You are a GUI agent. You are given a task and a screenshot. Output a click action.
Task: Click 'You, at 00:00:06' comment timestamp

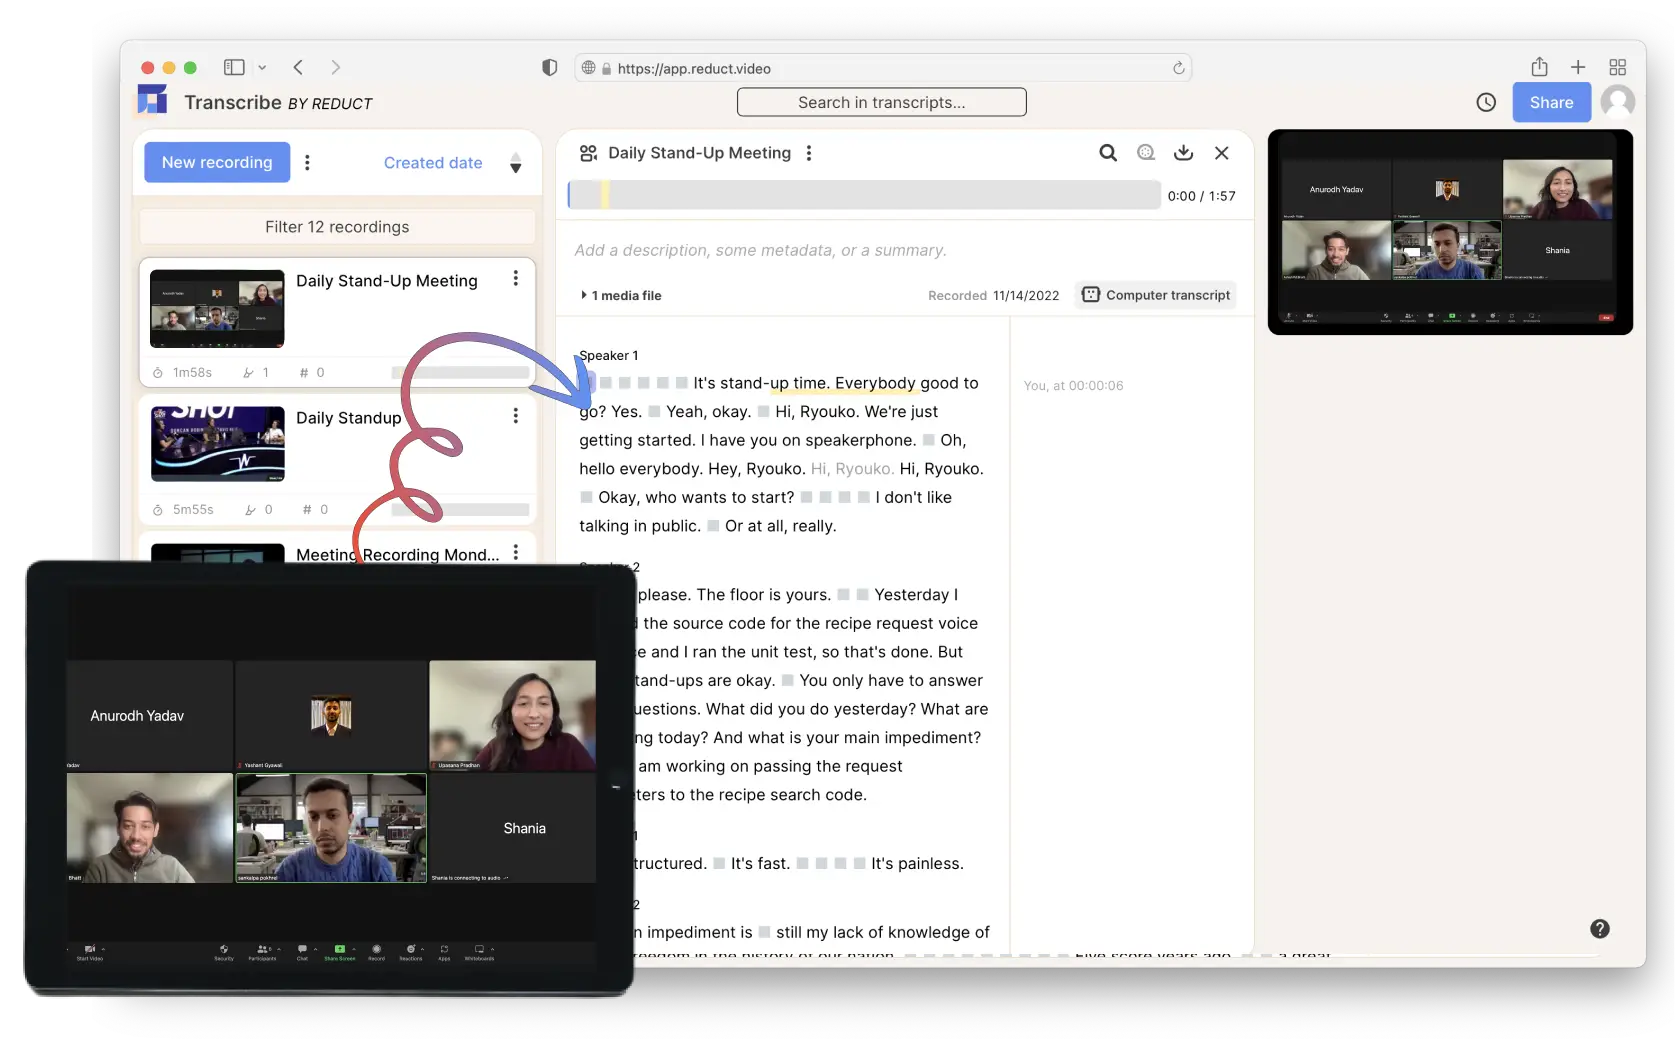point(1073,385)
